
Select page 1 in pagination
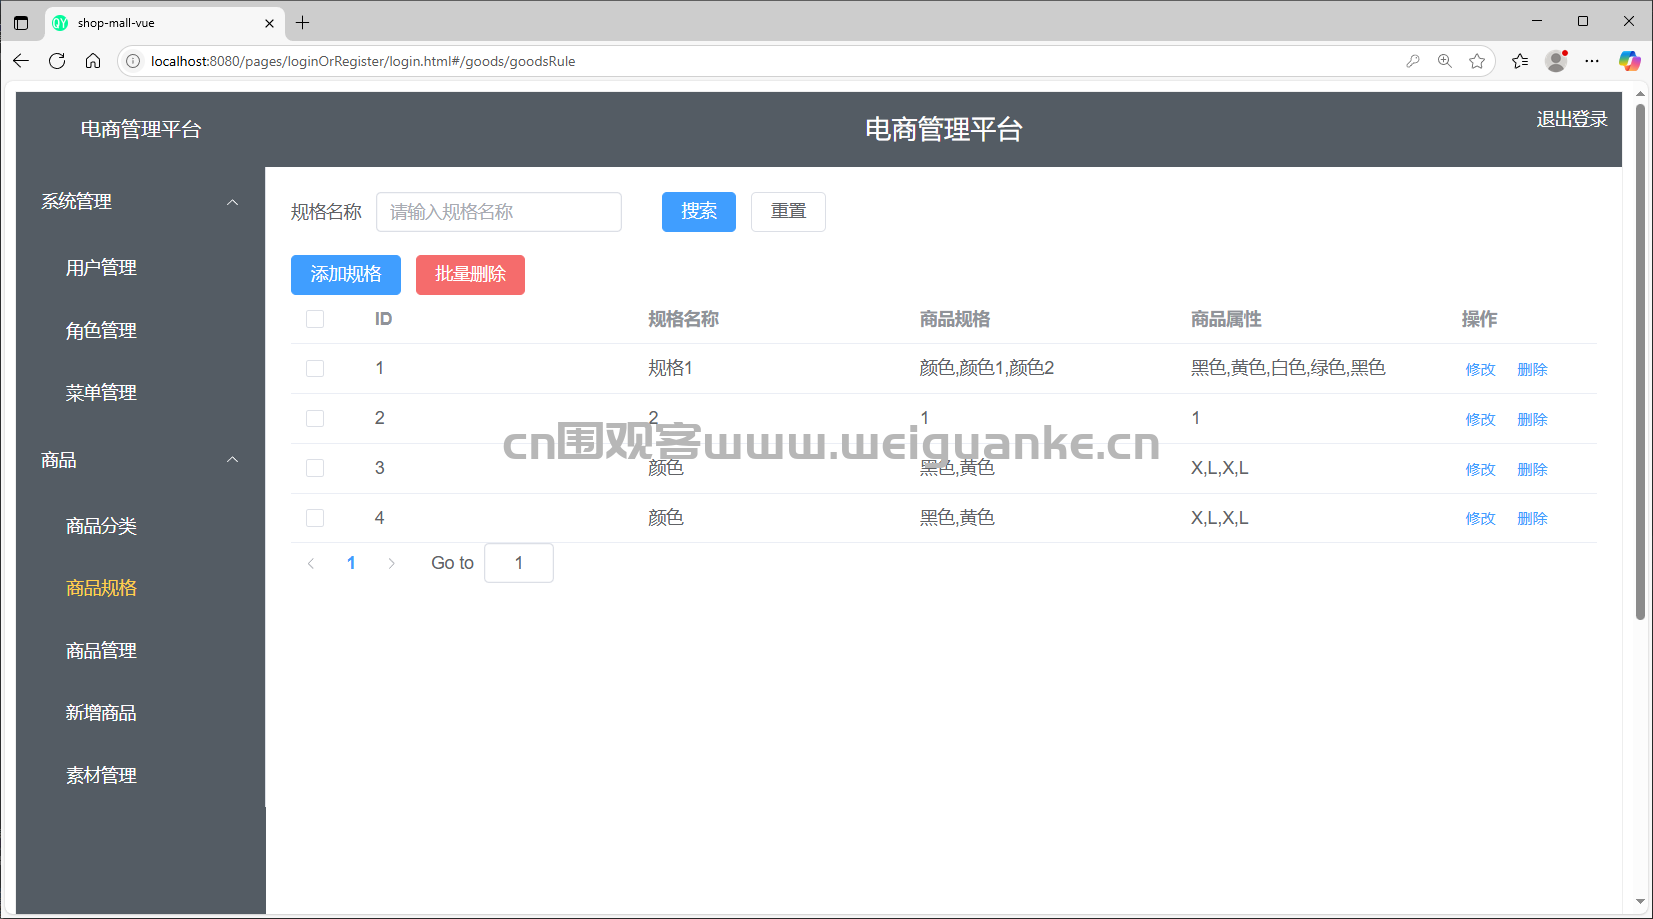point(351,563)
